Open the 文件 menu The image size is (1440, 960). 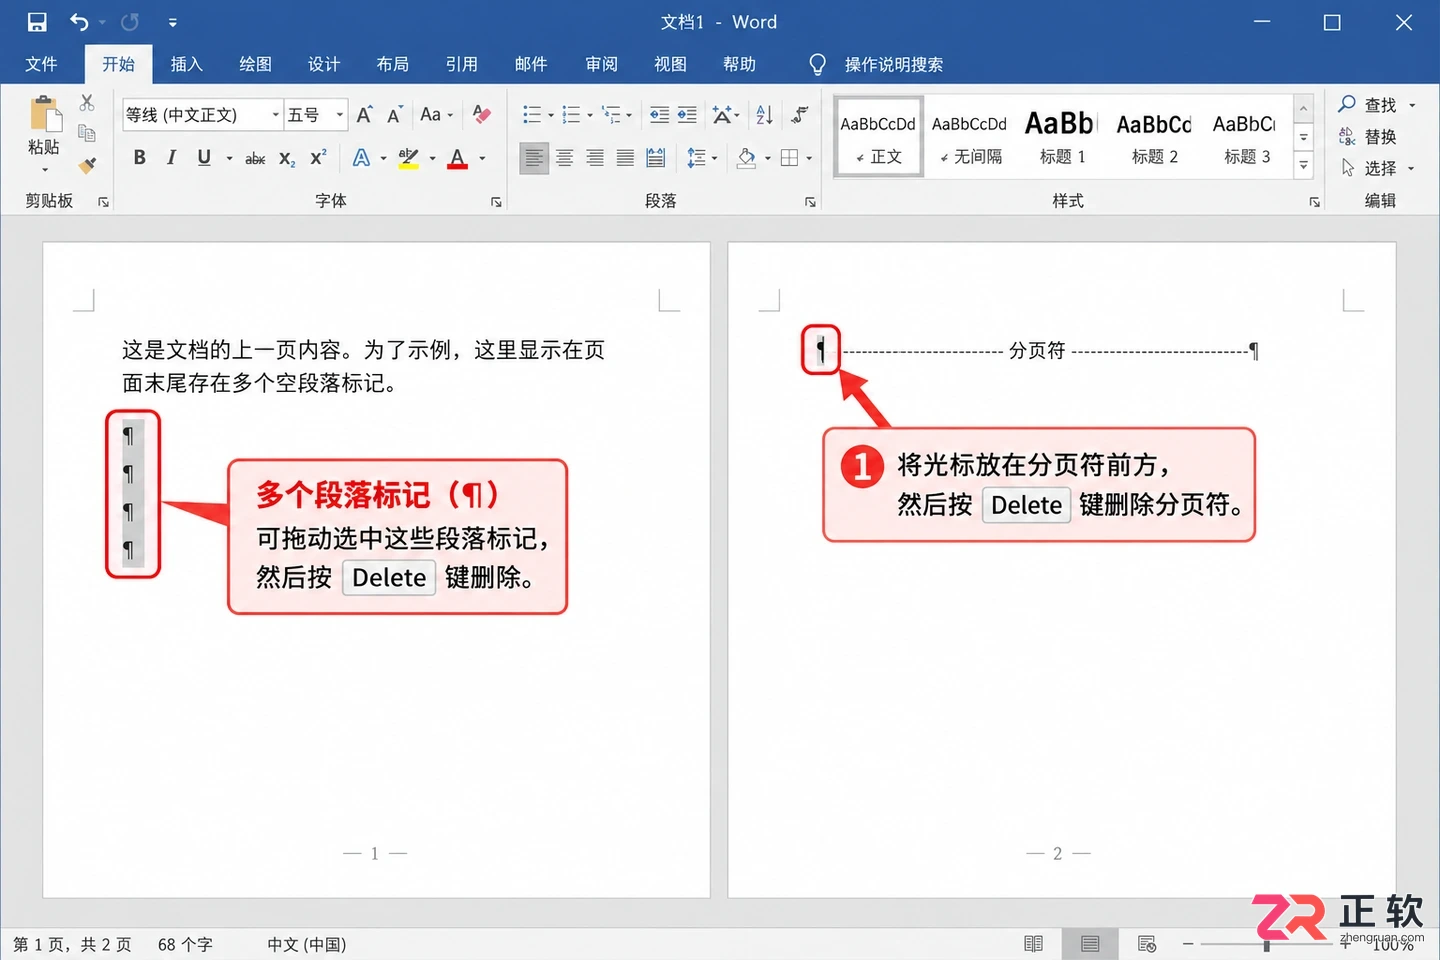click(x=41, y=65)
